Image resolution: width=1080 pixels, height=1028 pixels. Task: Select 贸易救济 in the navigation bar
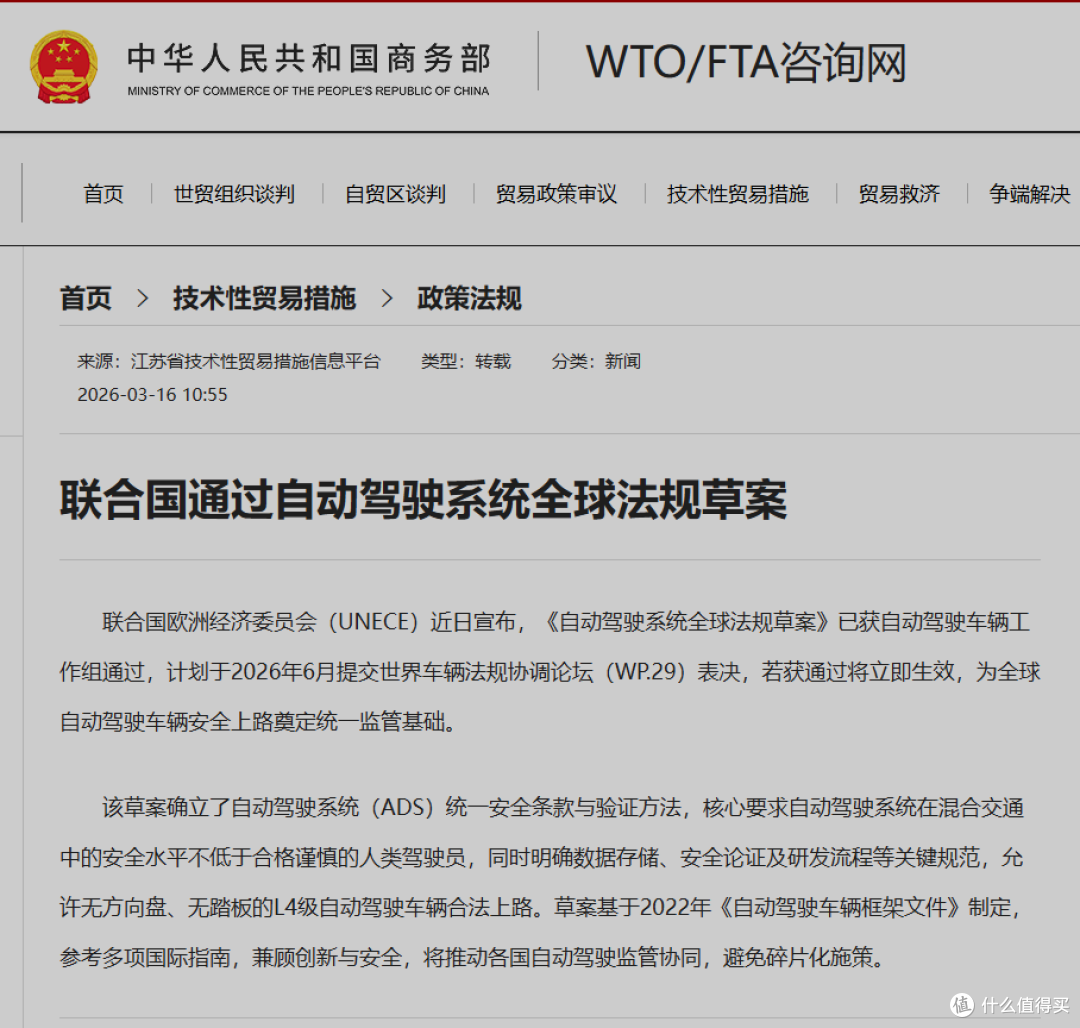899,194
